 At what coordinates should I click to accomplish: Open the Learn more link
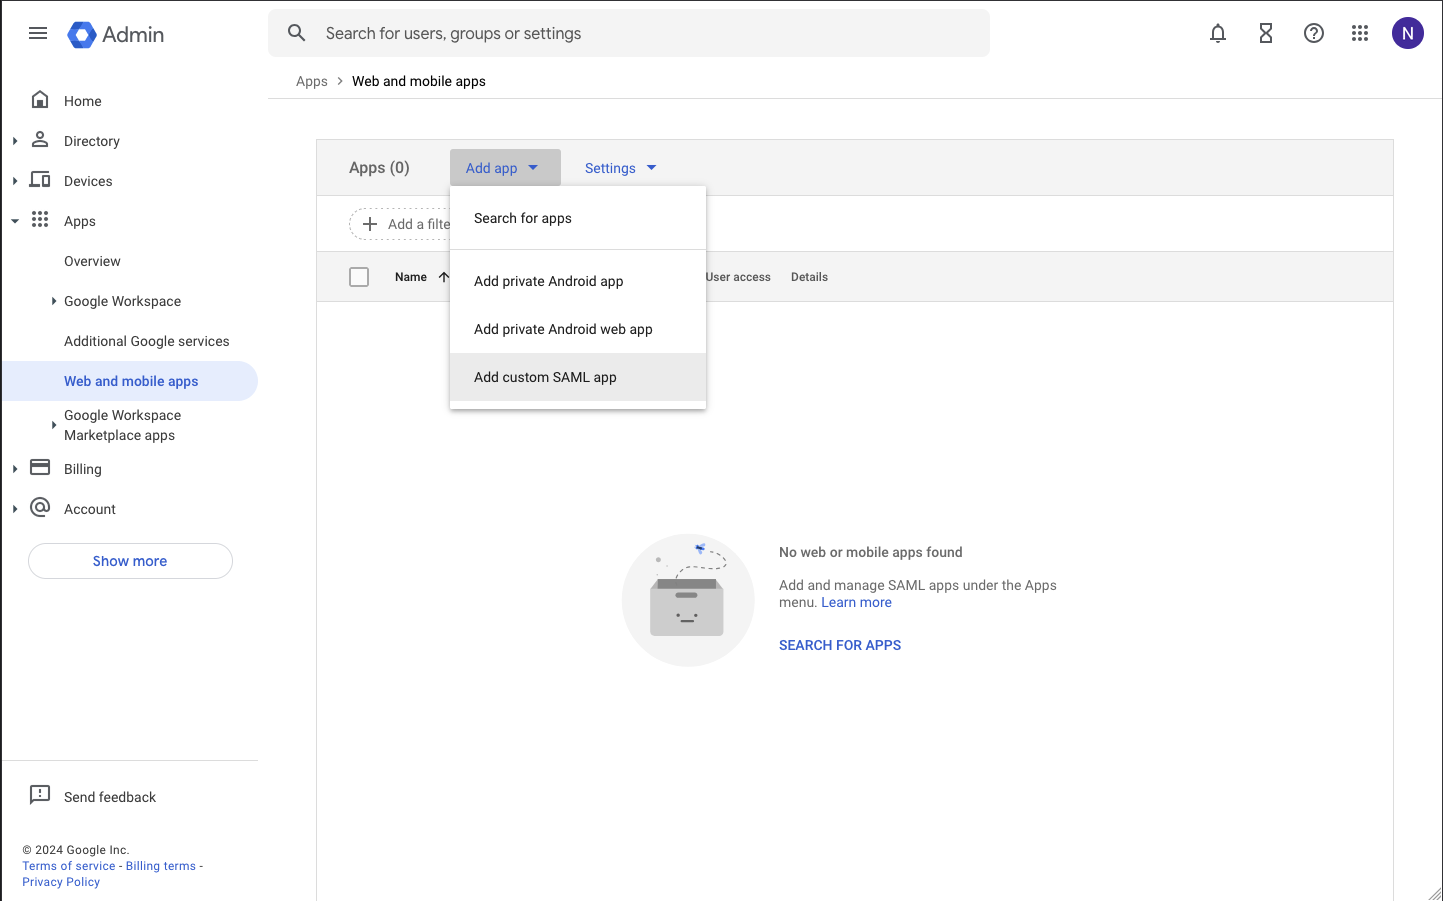click(856, 602)
